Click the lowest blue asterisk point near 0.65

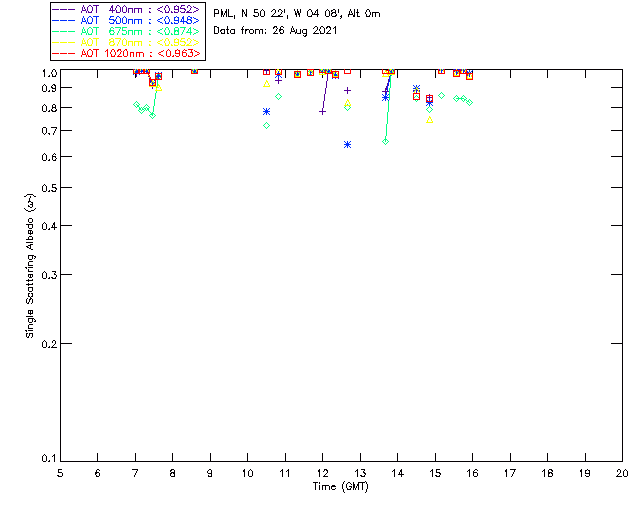(347, 145)
